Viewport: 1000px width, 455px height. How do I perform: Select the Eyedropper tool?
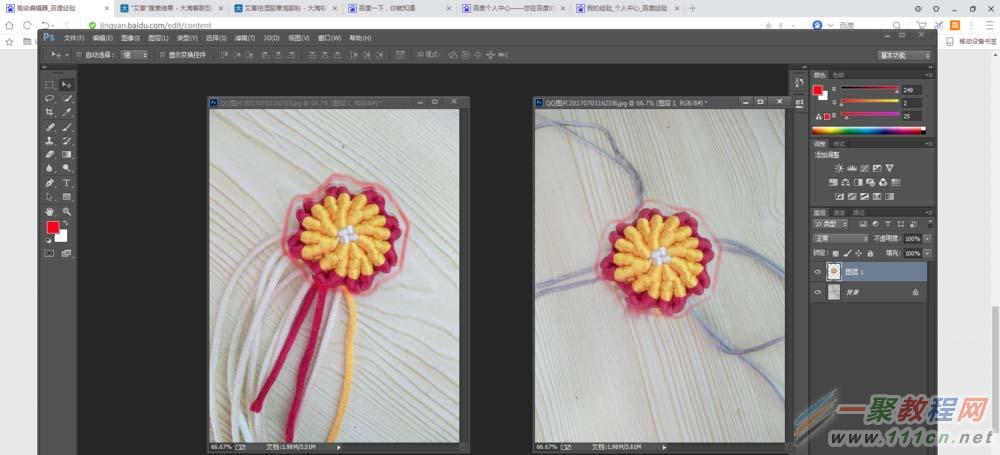66,112
